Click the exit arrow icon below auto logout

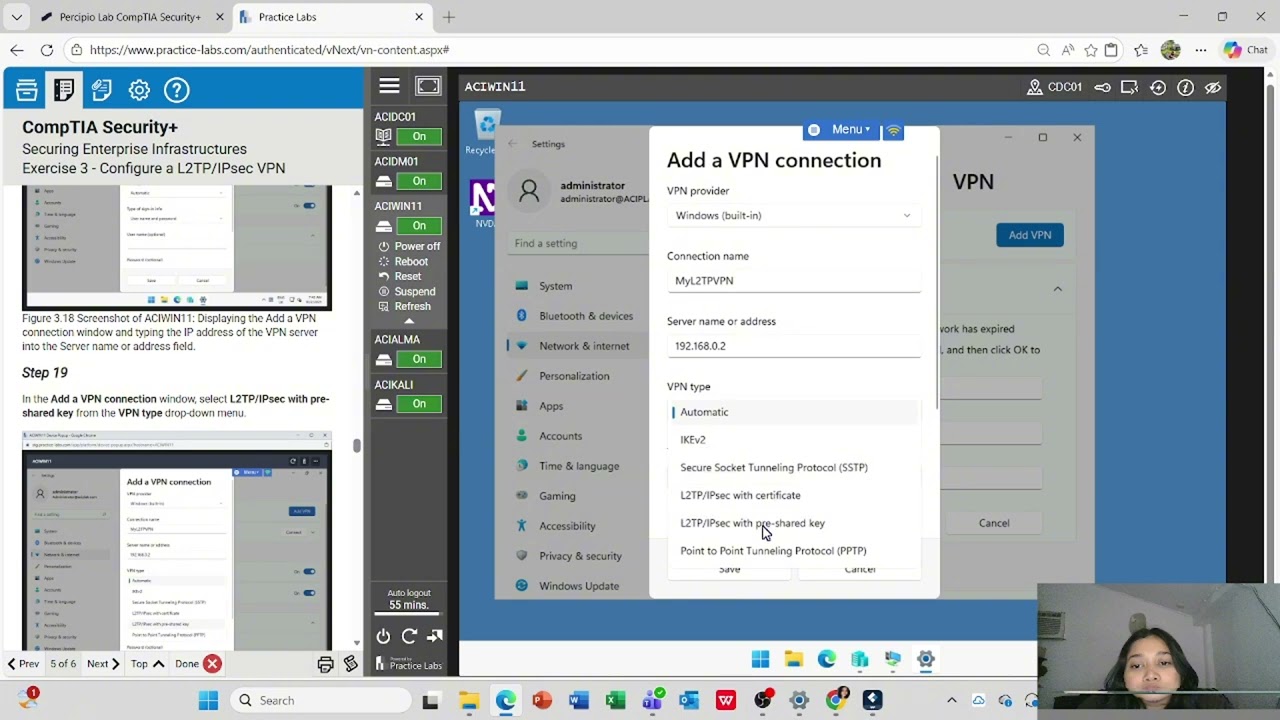point(434,636)
